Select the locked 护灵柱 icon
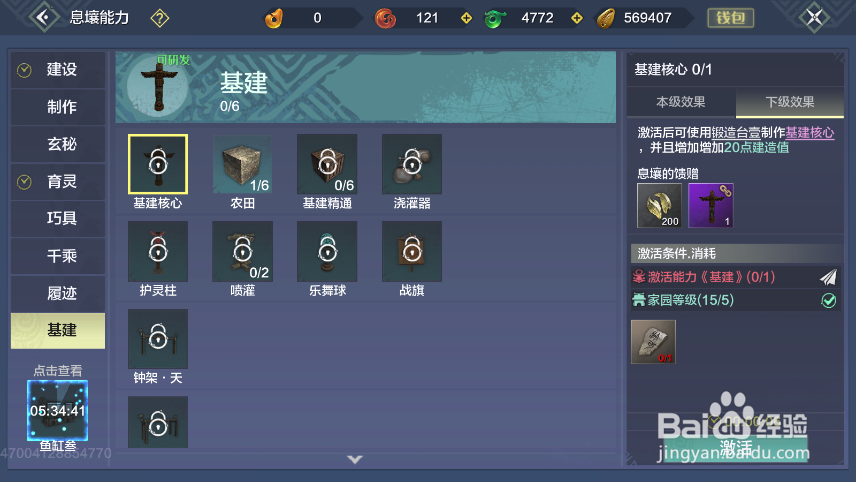The image size is (856, 482). tap(158, 251)
